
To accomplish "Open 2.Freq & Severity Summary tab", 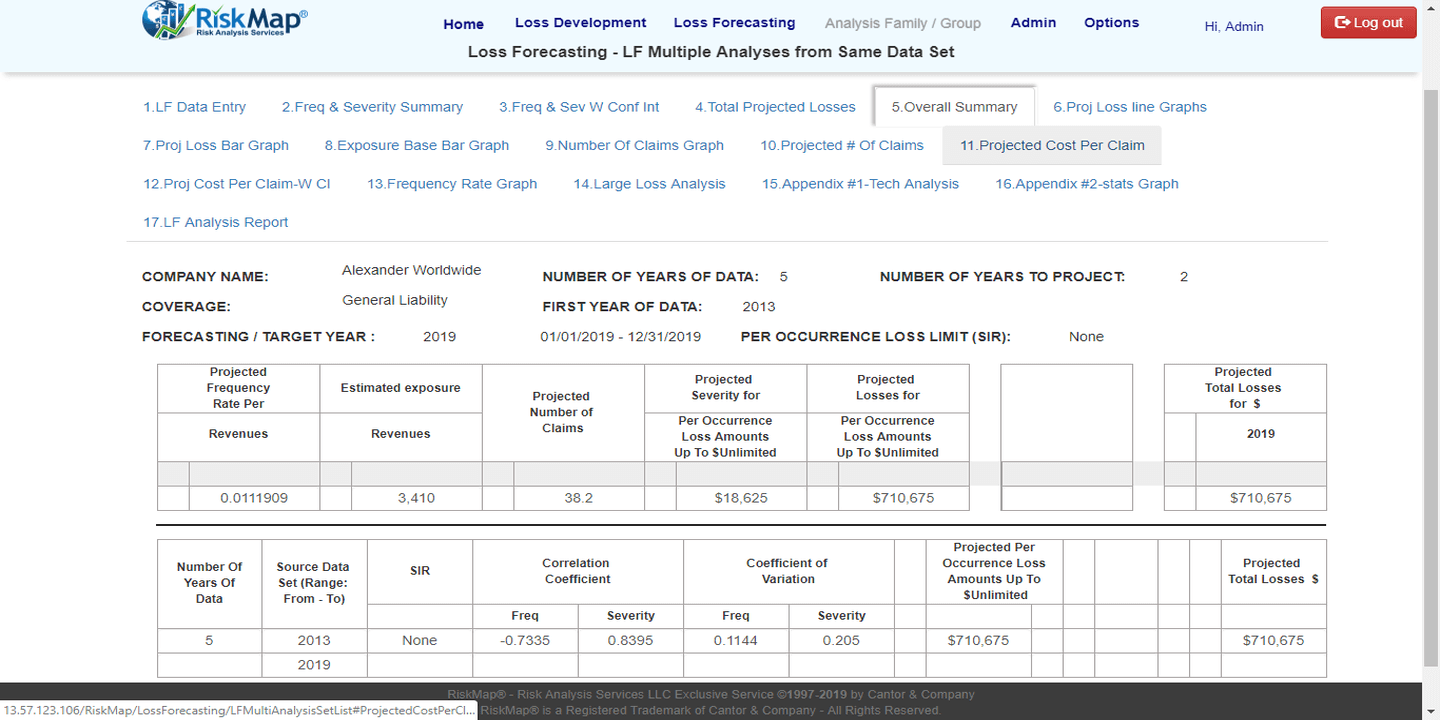I will [x=372, y=107].
